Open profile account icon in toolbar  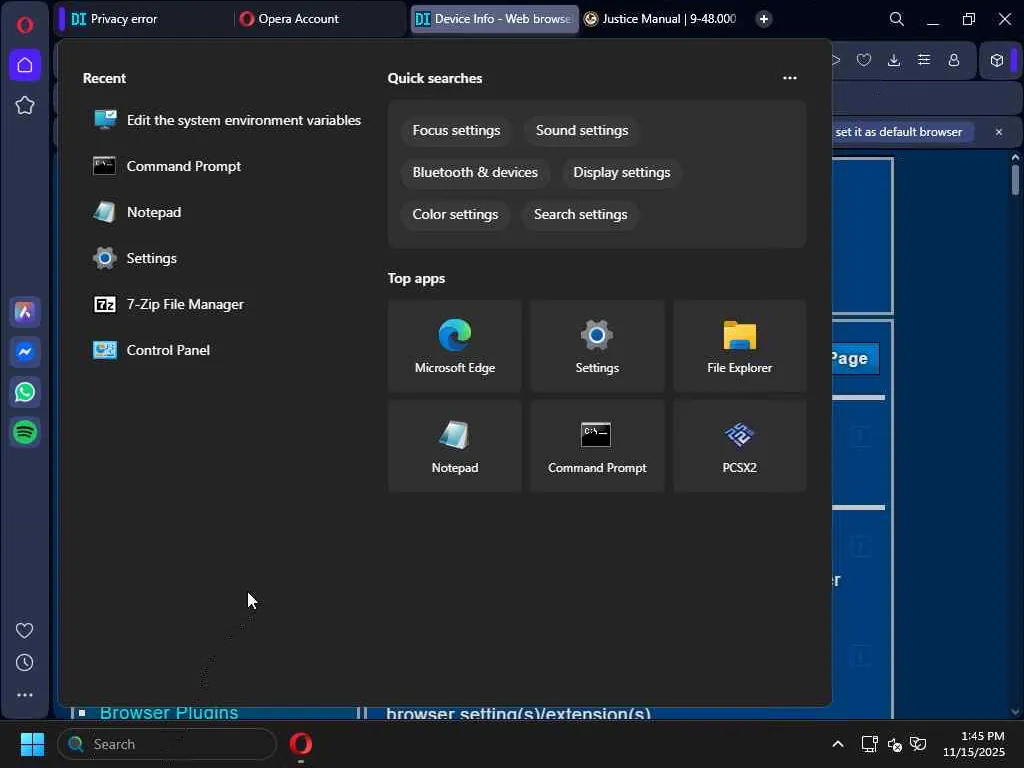pyautogui.click(x=953, y=60)
